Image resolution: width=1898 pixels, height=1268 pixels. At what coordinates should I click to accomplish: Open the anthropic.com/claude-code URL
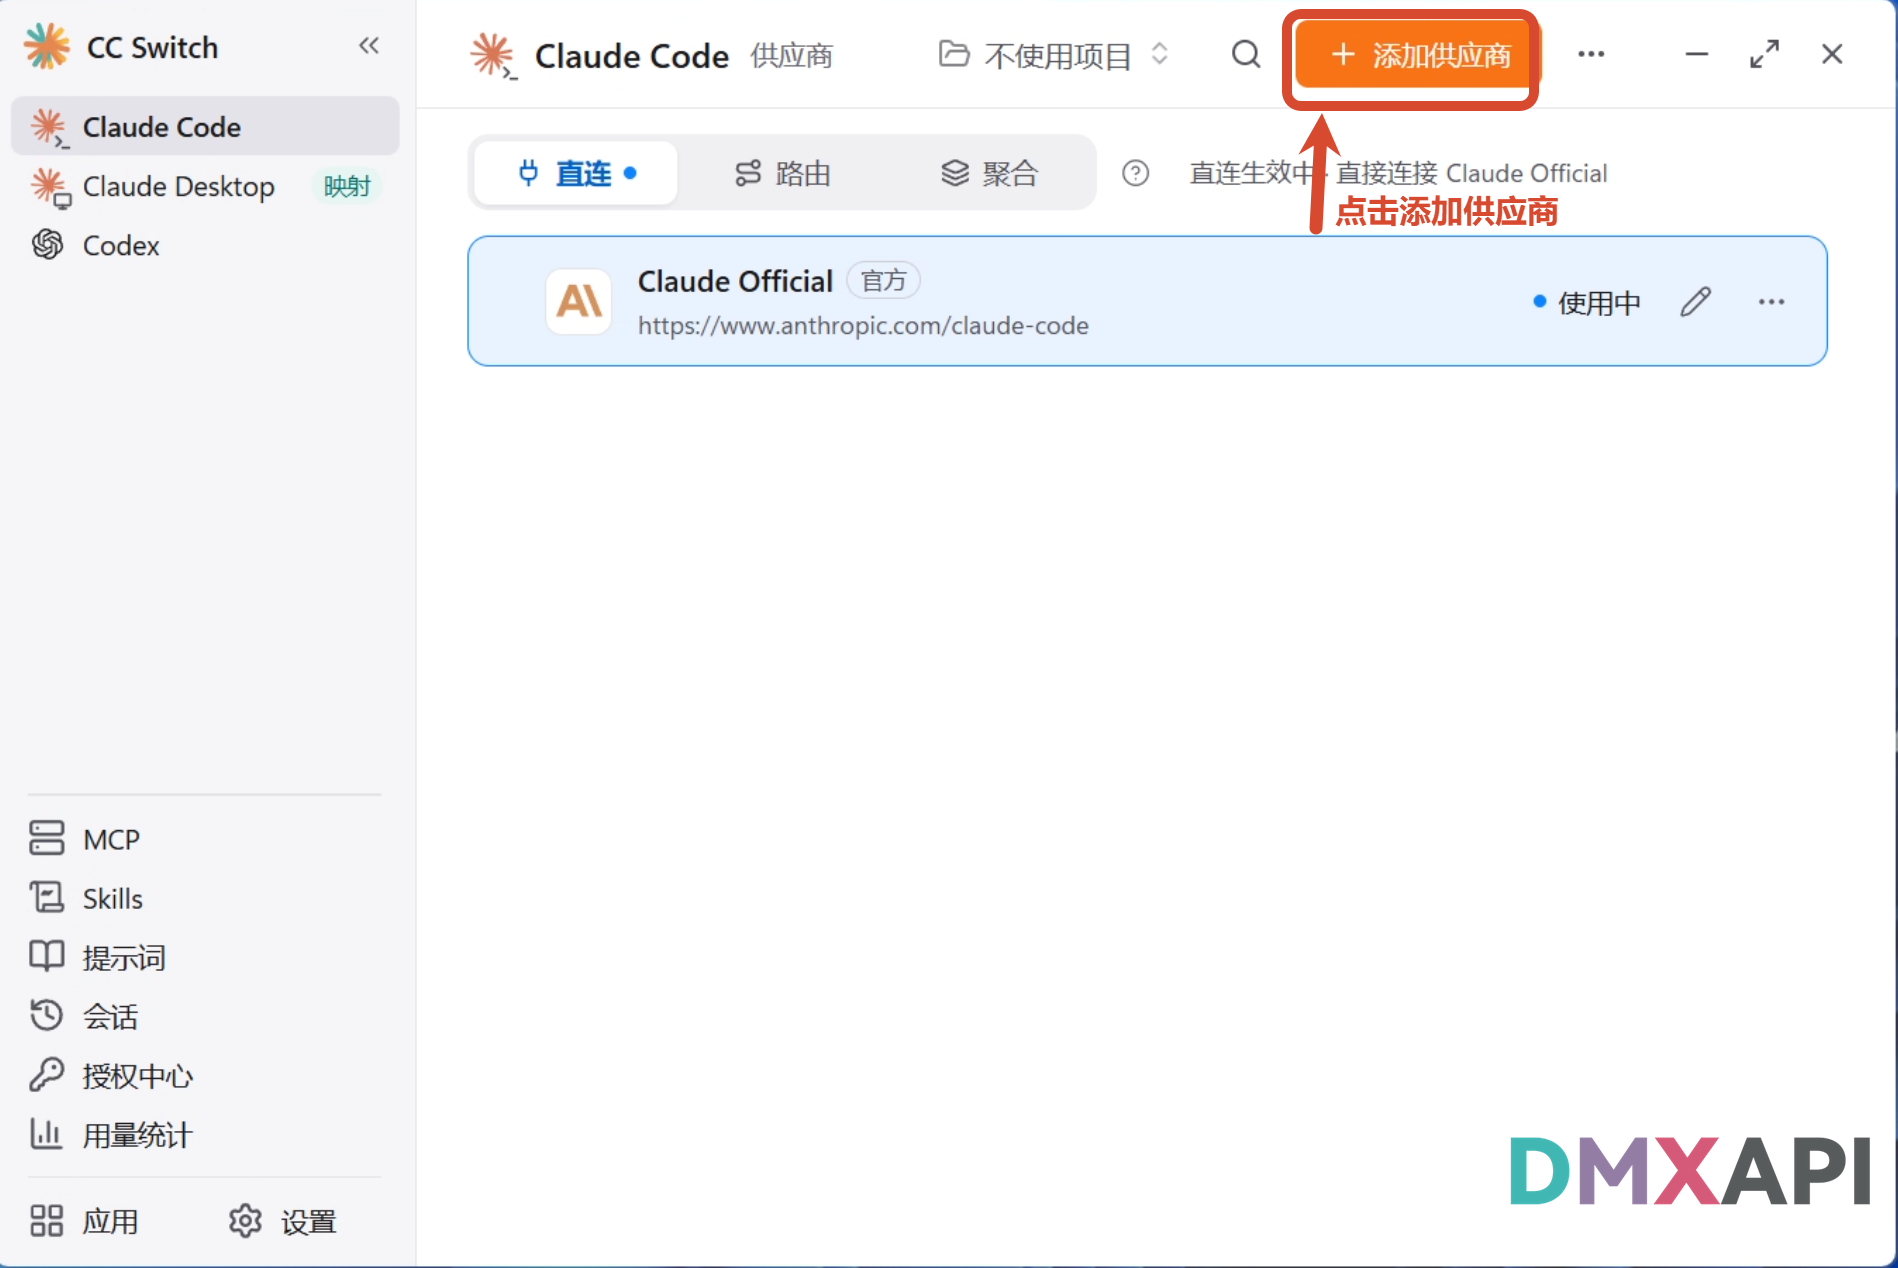tap(863, 326)
